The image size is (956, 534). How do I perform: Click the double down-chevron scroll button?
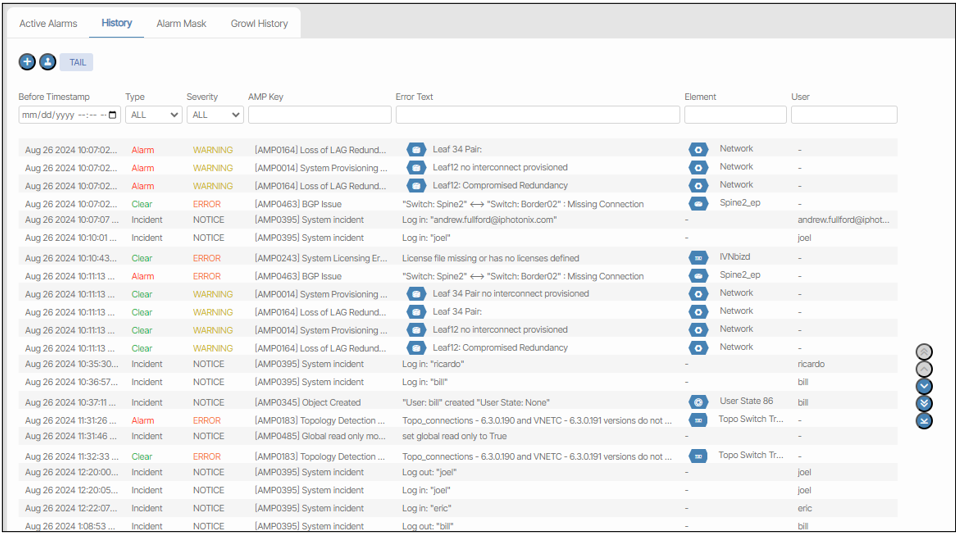pyautogui.click(x=924, y=403)
